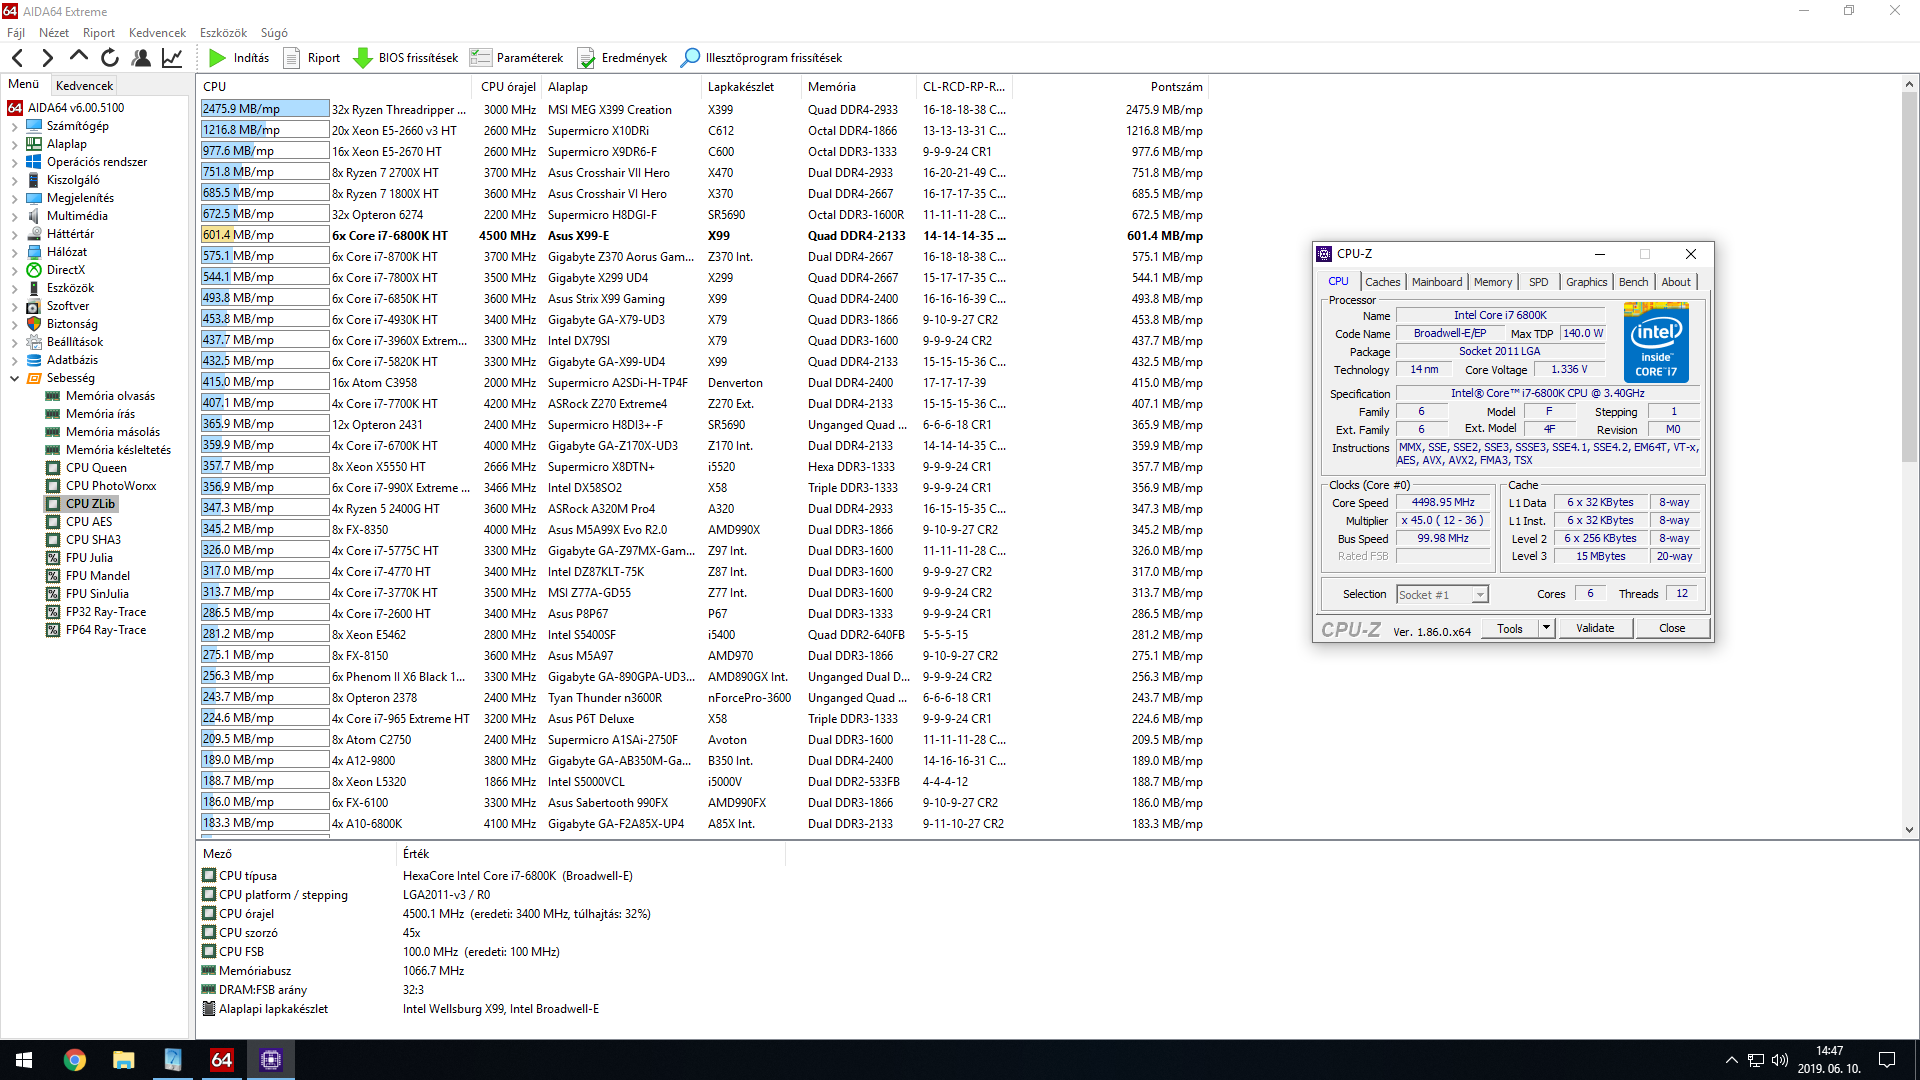Select FP64 Ray-Trace benchmark item
This screenshot has height=1080, width=1920.
click(106, 630)
